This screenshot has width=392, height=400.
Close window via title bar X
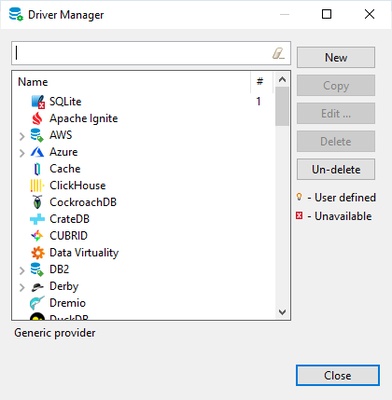[369, 14]
